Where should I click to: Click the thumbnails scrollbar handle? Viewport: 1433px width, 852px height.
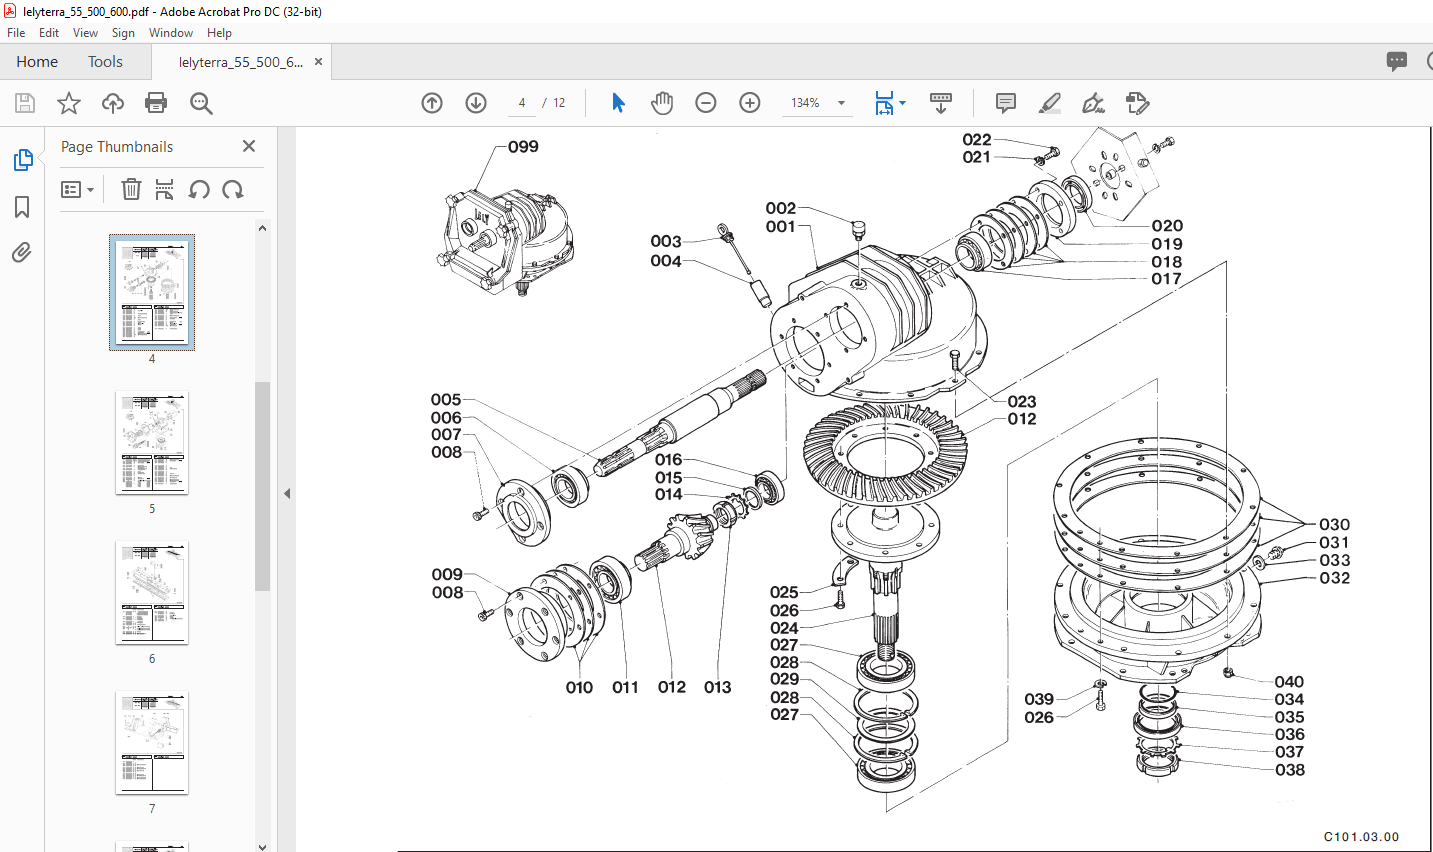pyautogui.click(x=263, y=486)
